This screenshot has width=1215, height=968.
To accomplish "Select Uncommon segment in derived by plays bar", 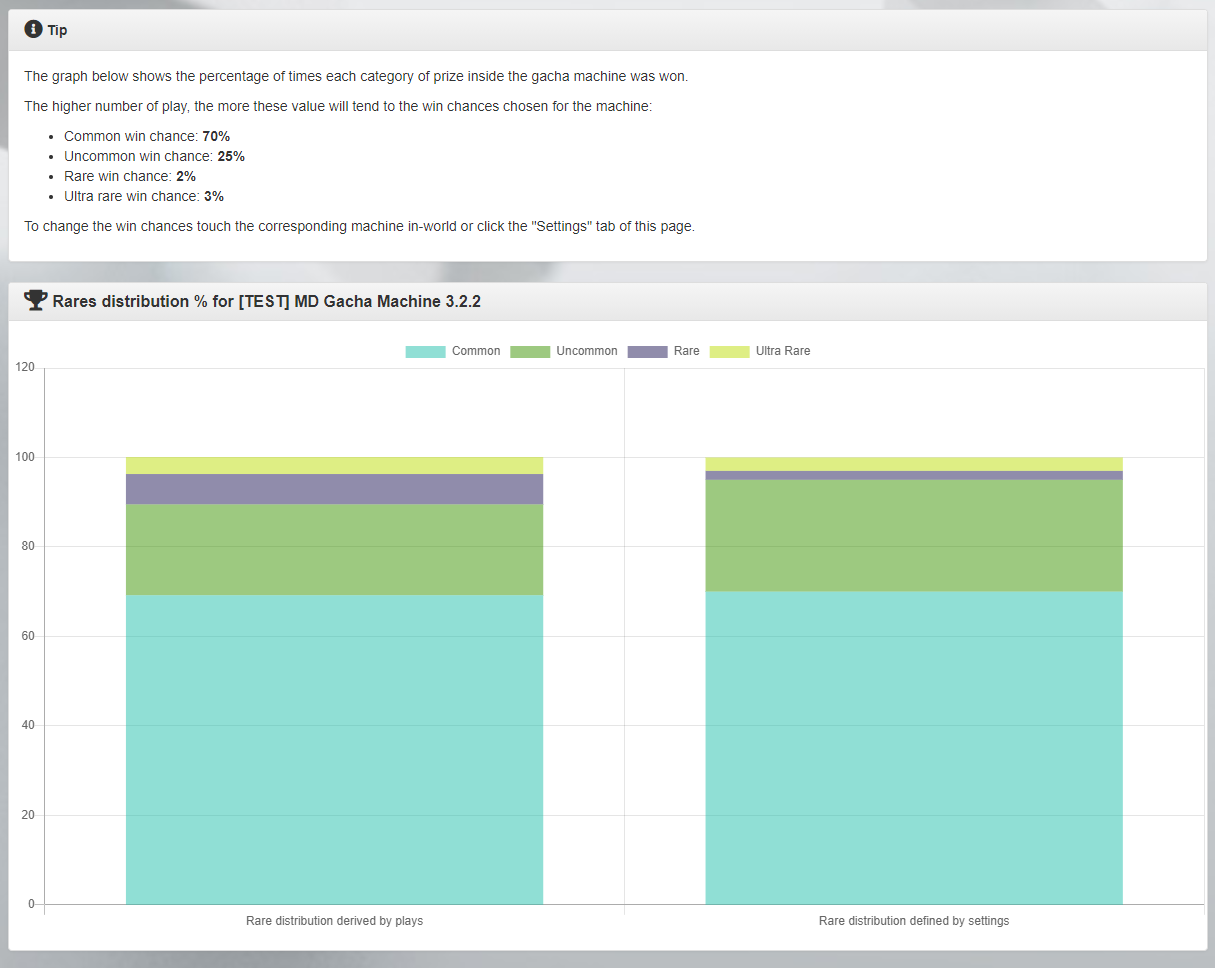I will pyautogui.click(x=334, y=549).
